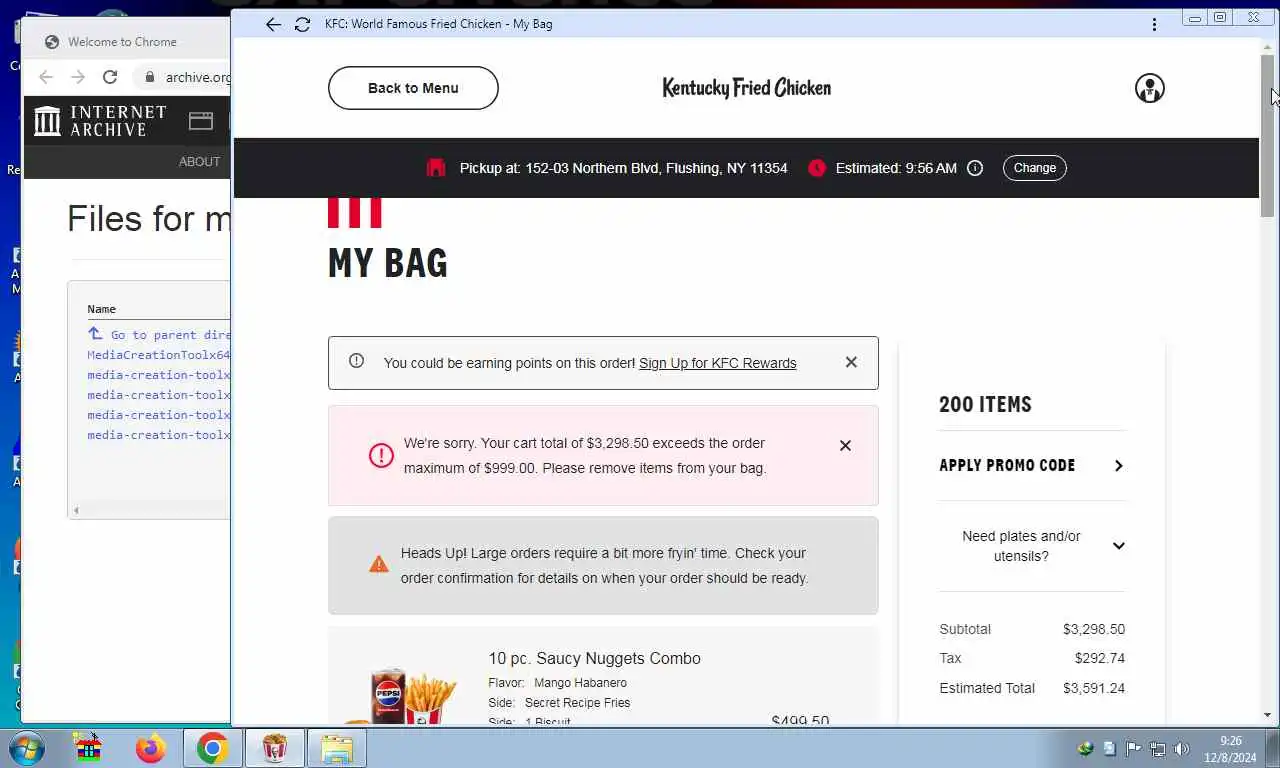Change the pickup location and time

click(1035, 168)
